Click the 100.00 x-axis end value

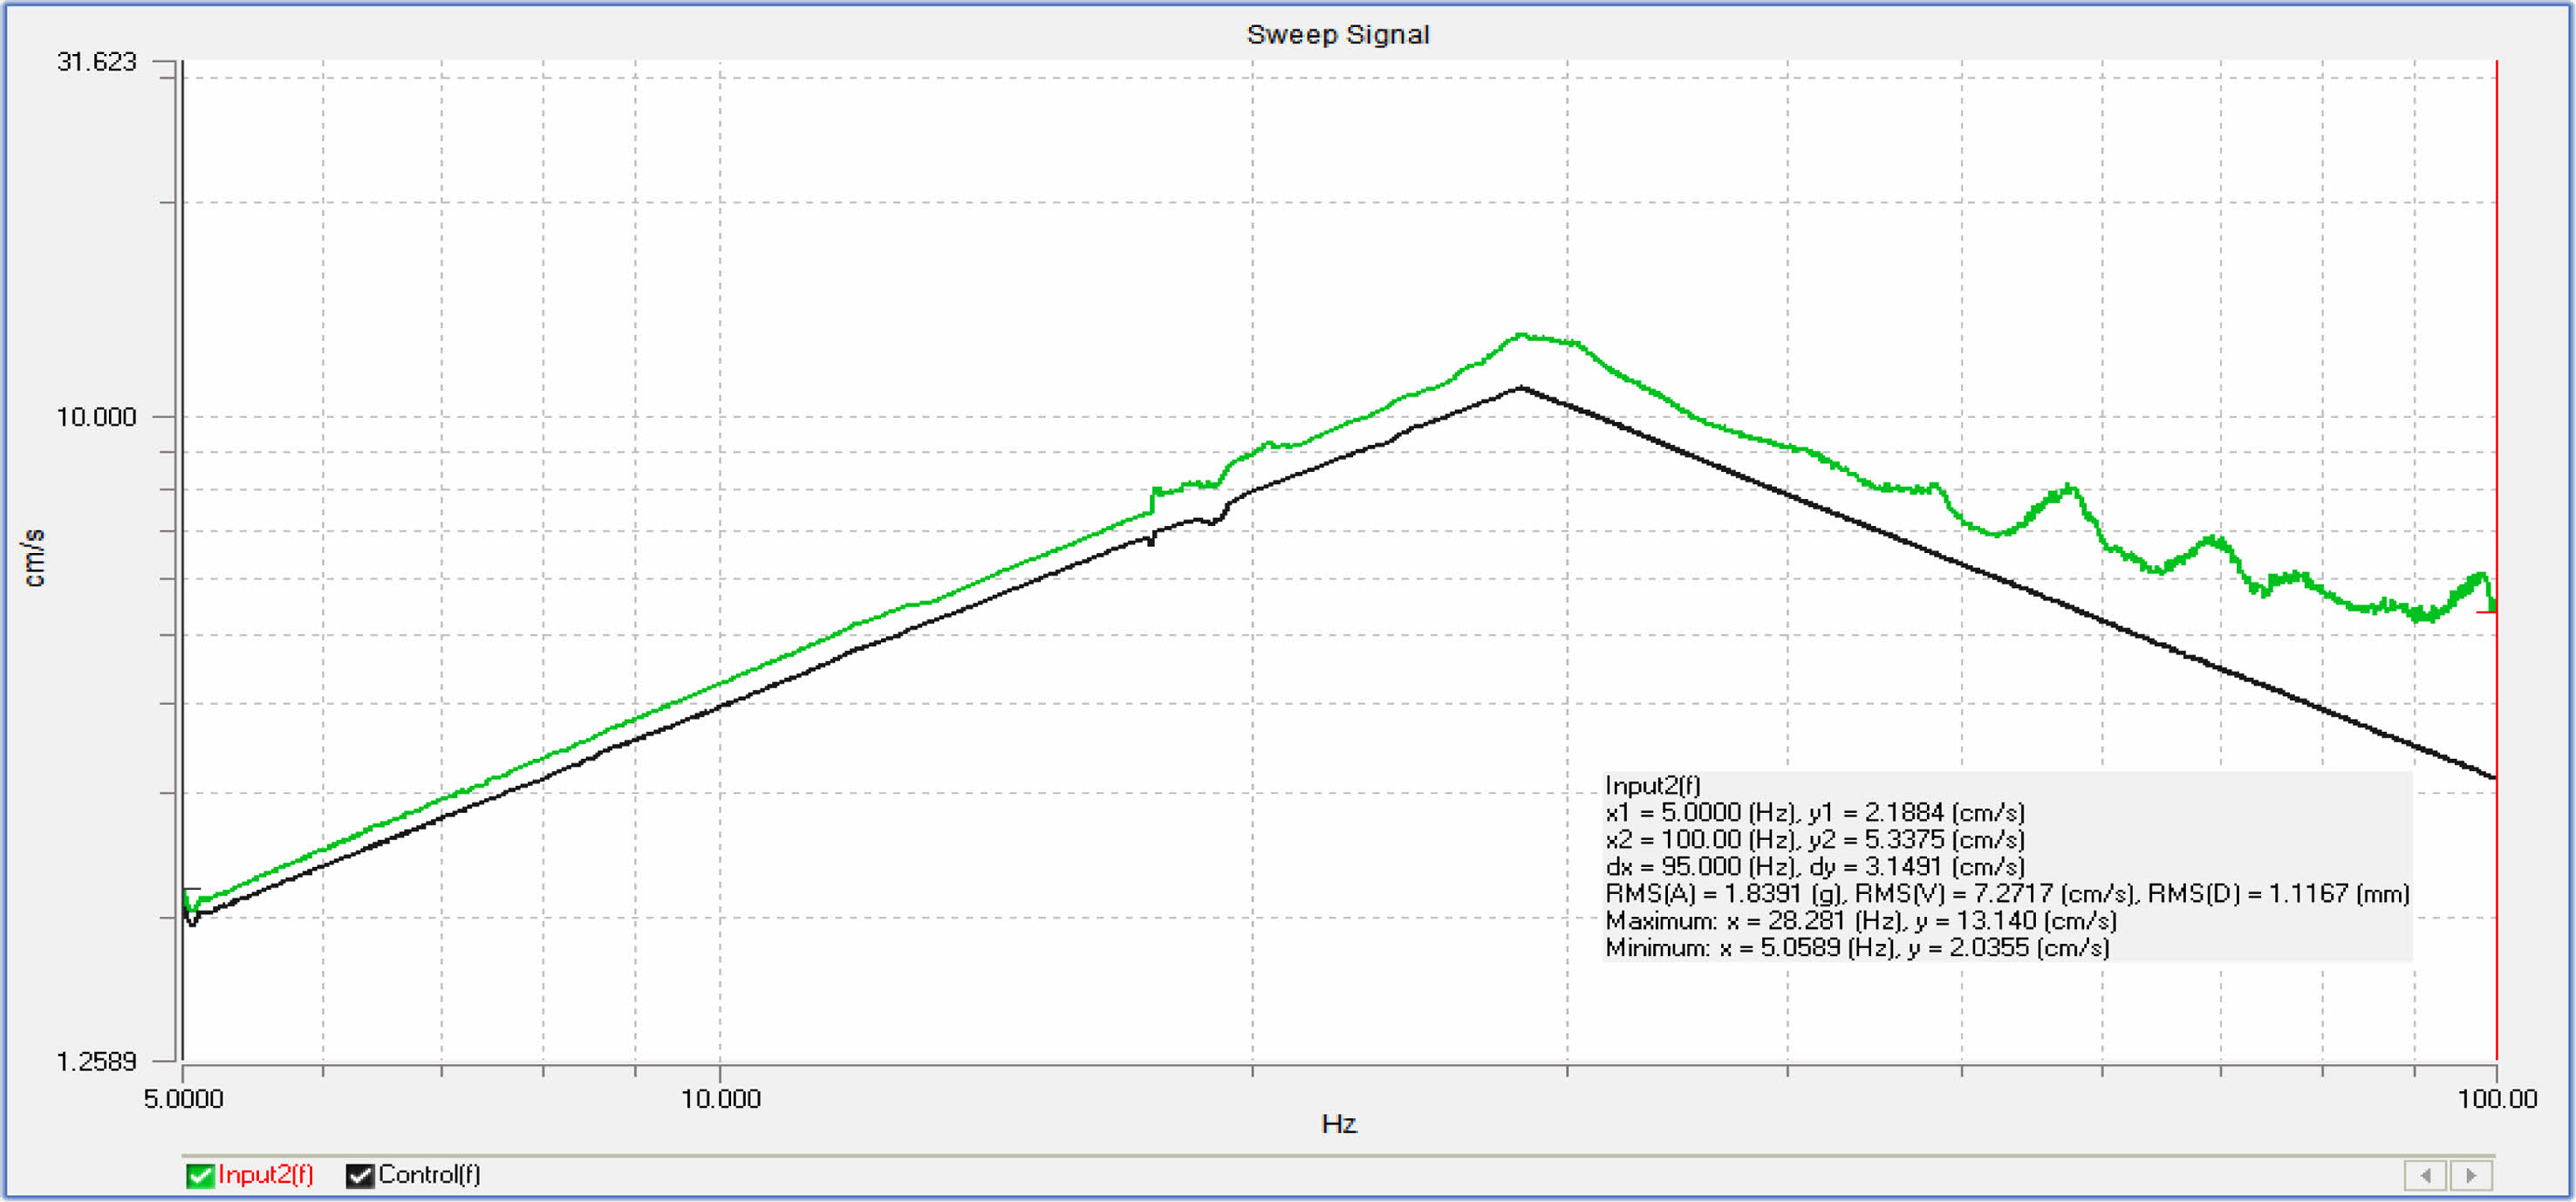click(x=2498, y=1099)
